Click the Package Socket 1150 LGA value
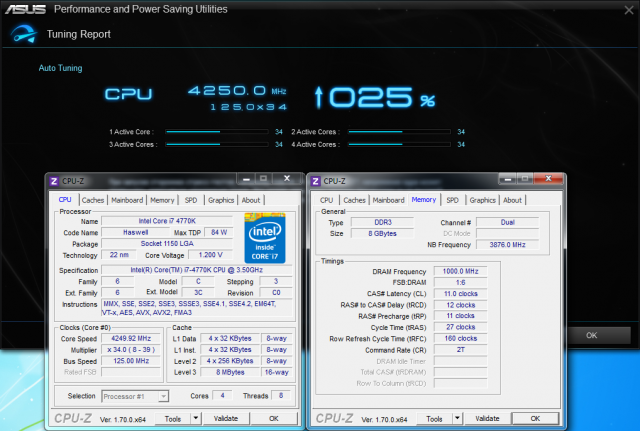This screenshot has height=431, width=640. click(167, 244)
